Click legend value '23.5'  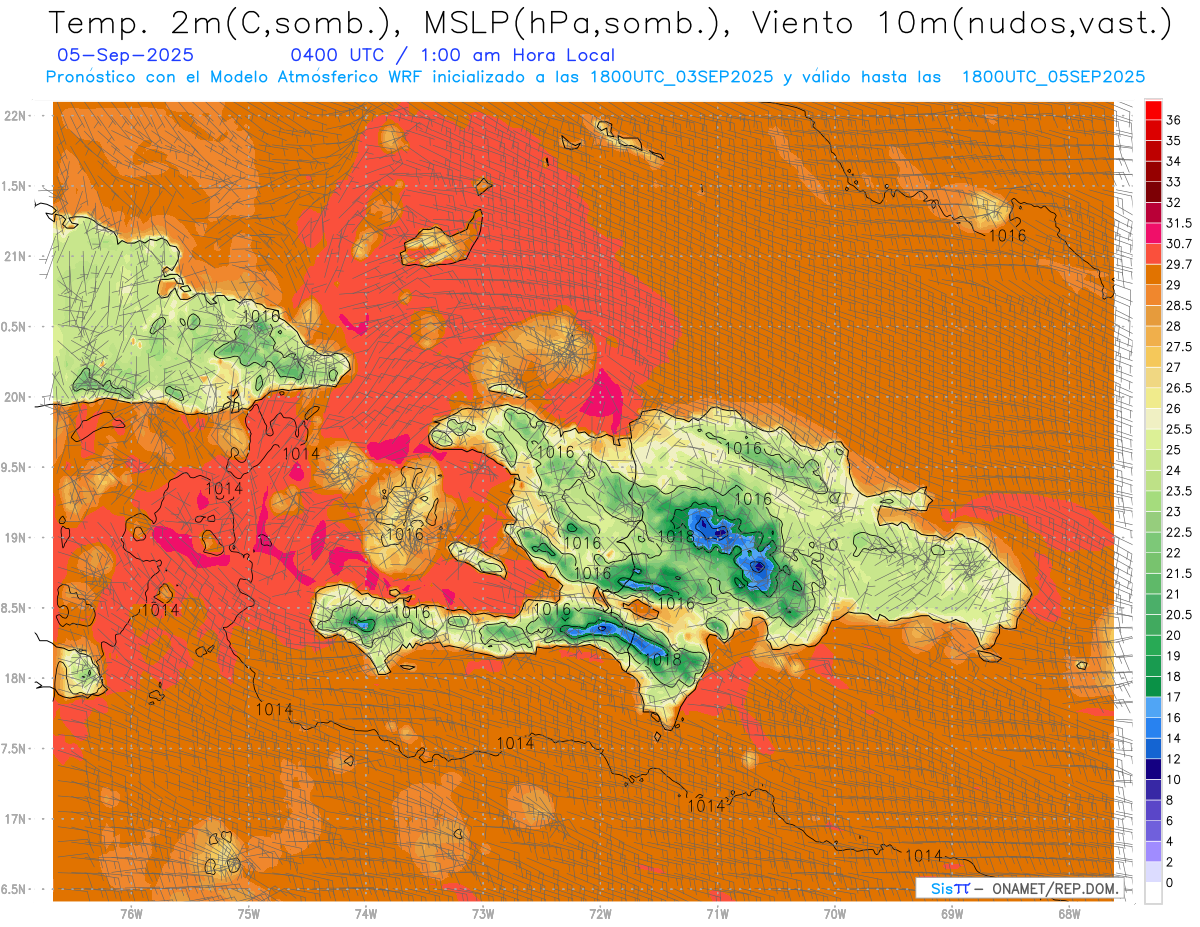pyautogui.click(x=1179, y=491)
